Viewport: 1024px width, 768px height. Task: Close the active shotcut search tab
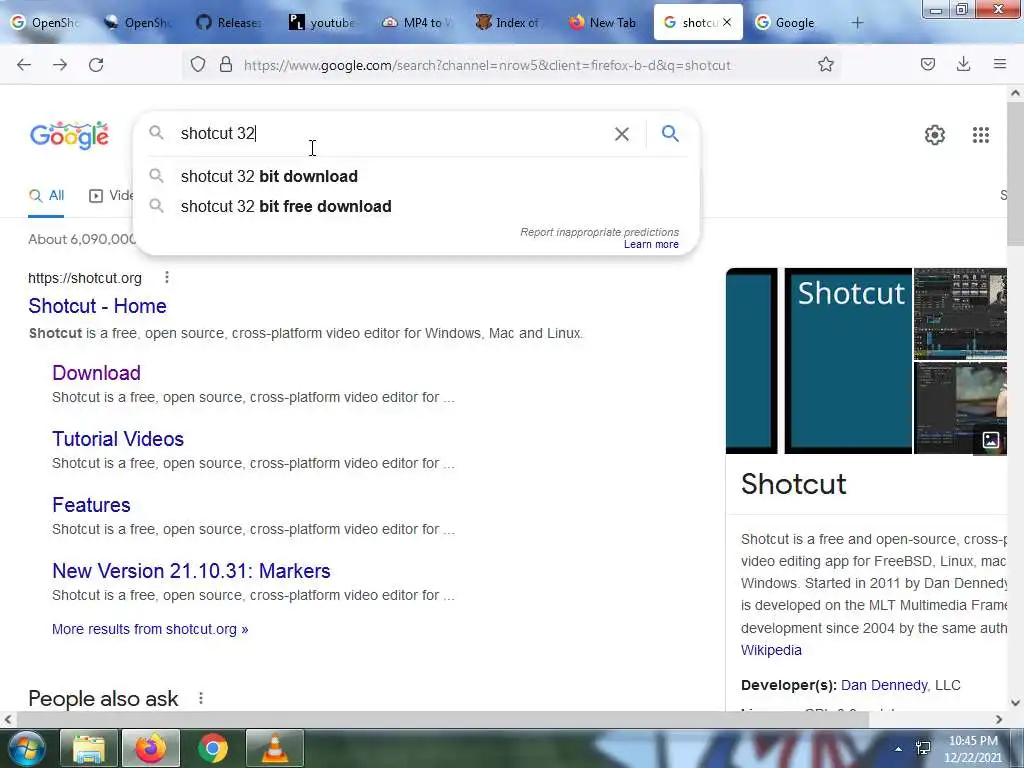(727, 22)
